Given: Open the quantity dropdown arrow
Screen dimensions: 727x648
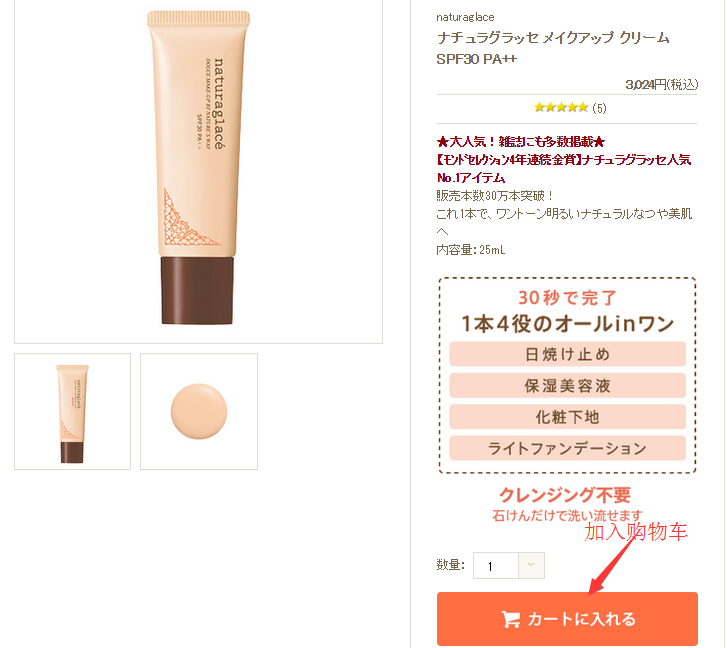Looking at the screenshot, I should tap(531, 565).
